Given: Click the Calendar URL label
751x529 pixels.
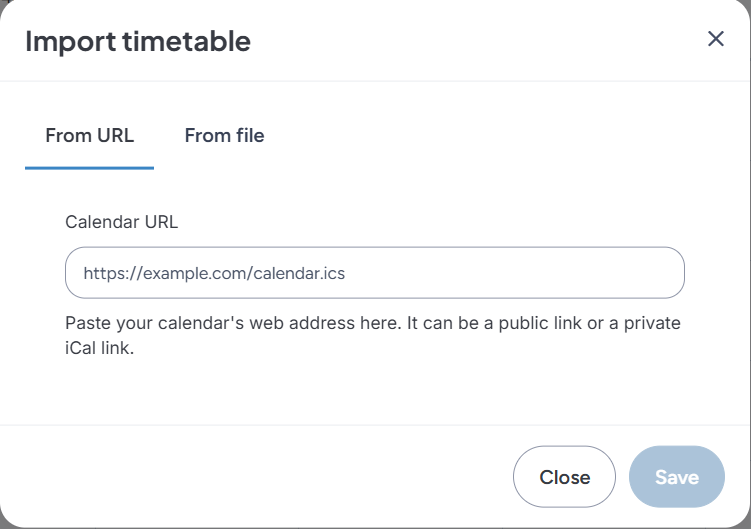Looking at the screenshot, I should pos(121,222).
